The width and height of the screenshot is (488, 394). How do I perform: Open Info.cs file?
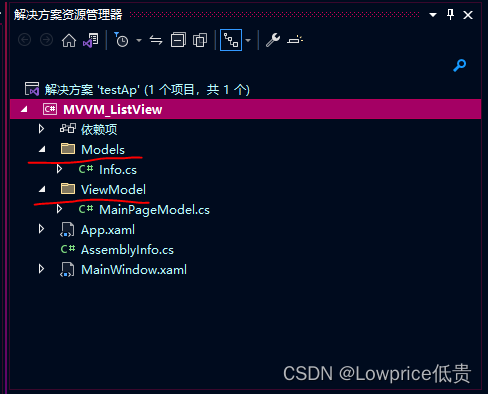point(118,170)
